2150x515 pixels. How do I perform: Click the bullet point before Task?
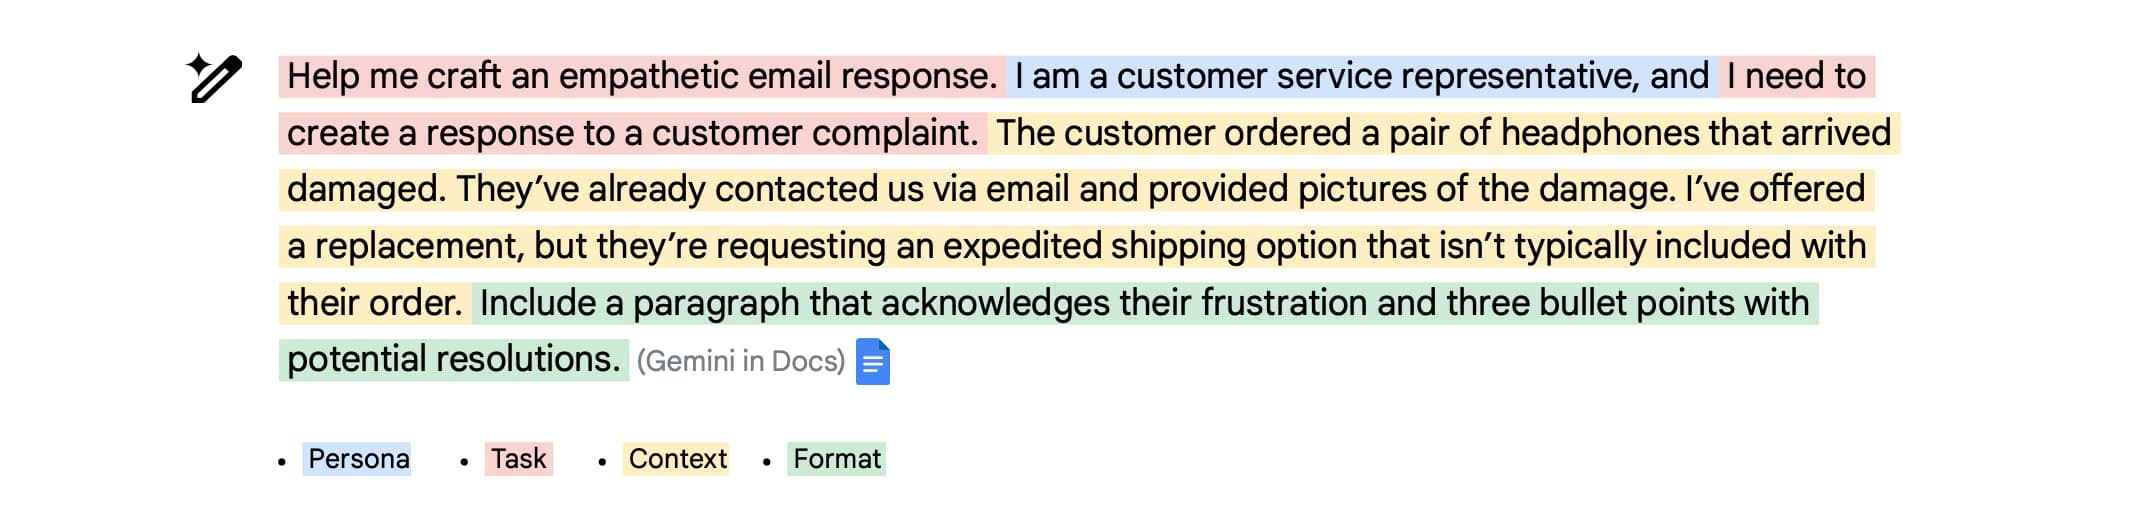464,462
